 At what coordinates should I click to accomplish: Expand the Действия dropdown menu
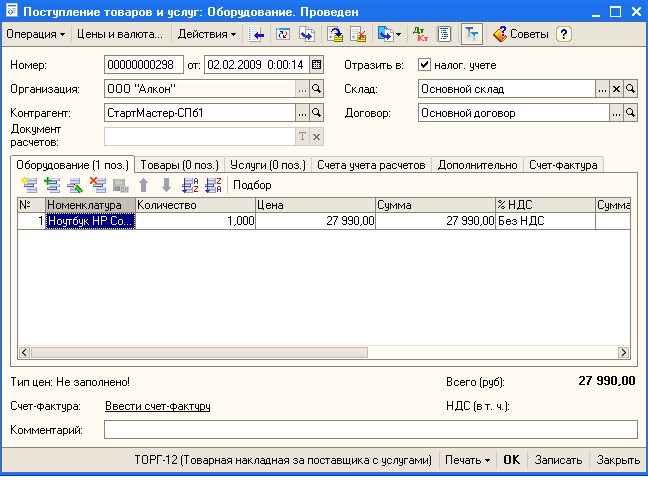[x=206, y=34]
